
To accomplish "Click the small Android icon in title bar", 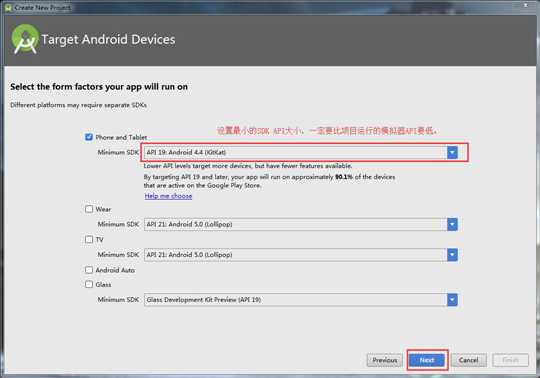I will [x=8, y=8].
